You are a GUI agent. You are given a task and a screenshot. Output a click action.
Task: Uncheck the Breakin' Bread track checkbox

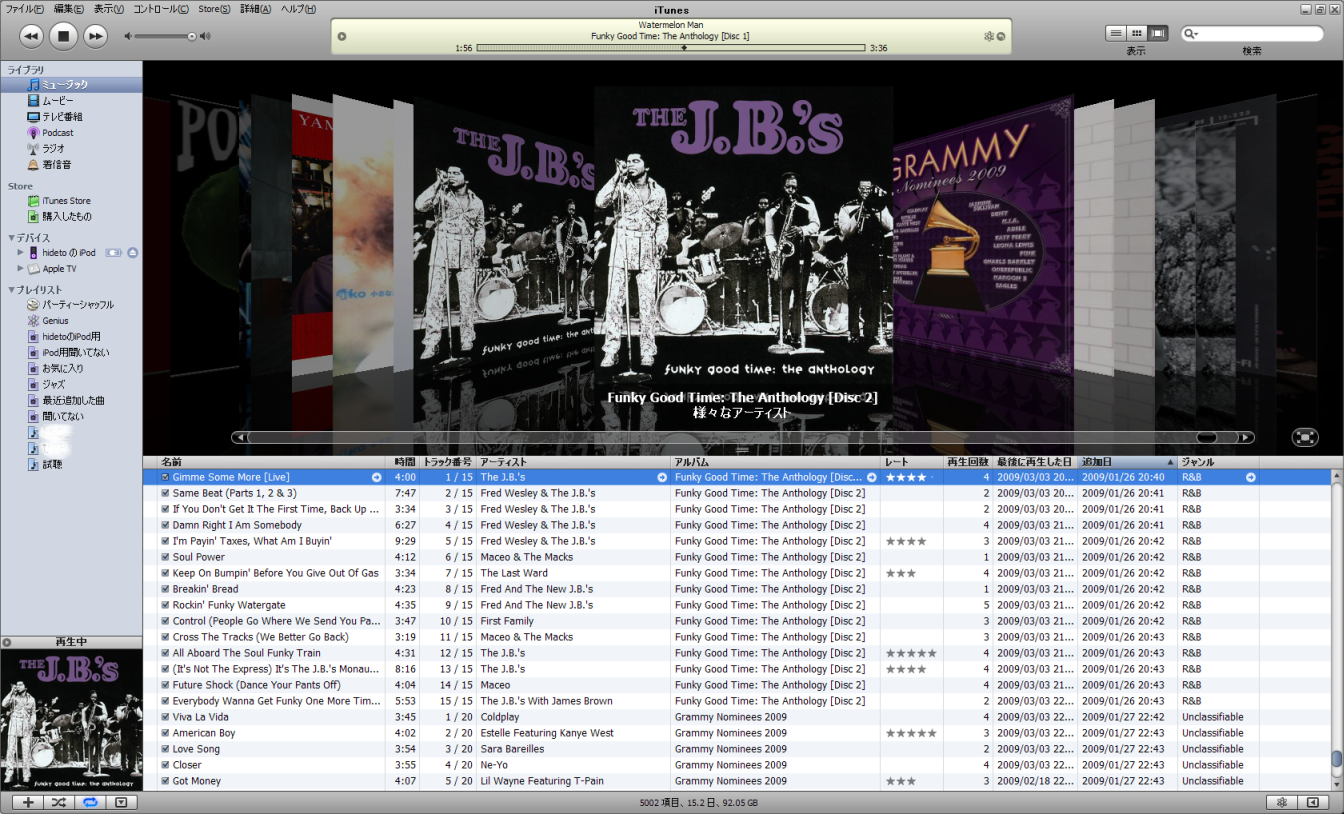coord(165,589)
